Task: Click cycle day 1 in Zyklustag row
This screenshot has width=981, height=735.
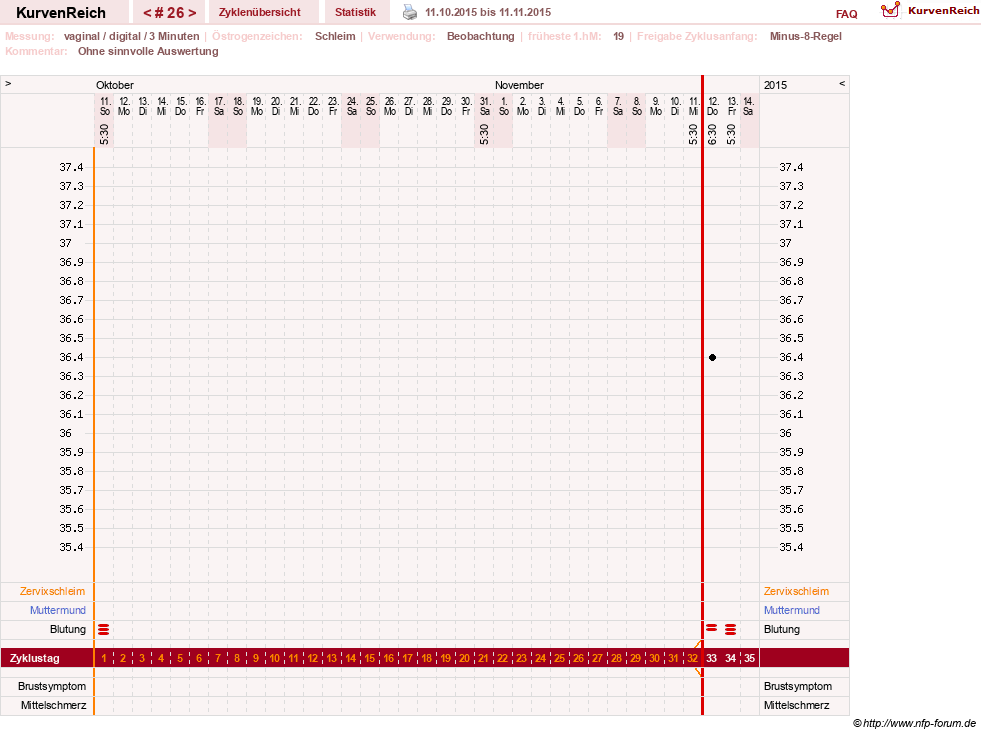Action: click(104, 658)
